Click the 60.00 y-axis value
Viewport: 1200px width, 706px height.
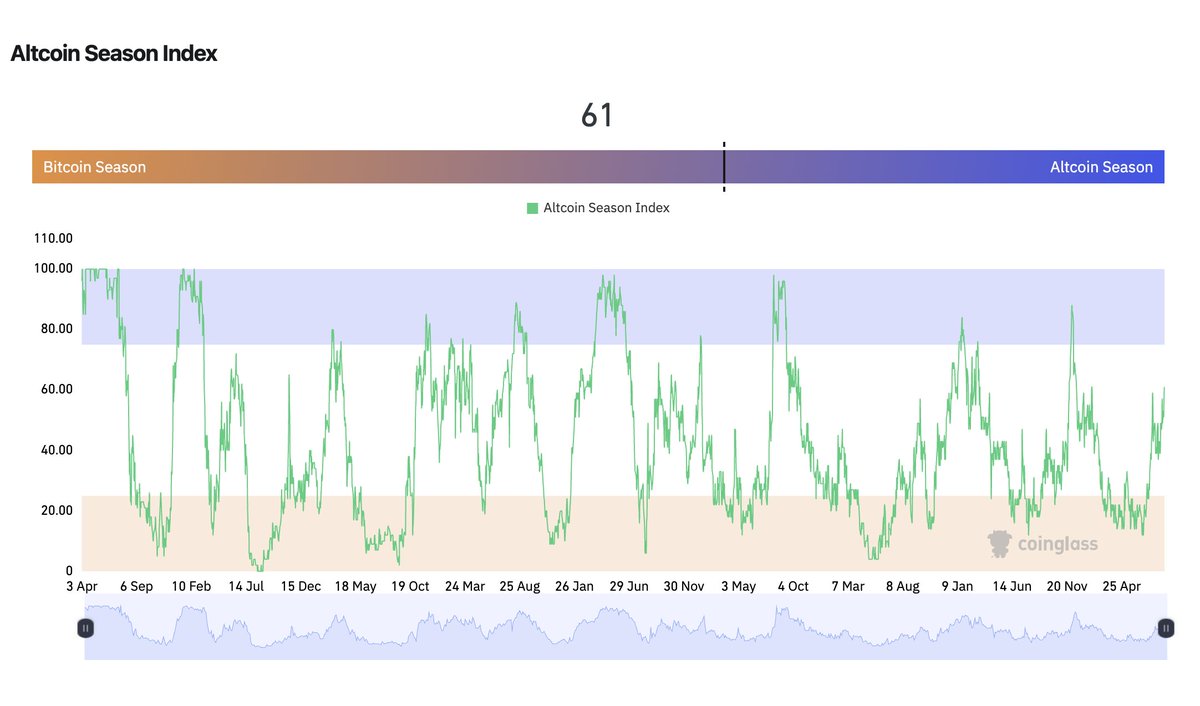55,389
